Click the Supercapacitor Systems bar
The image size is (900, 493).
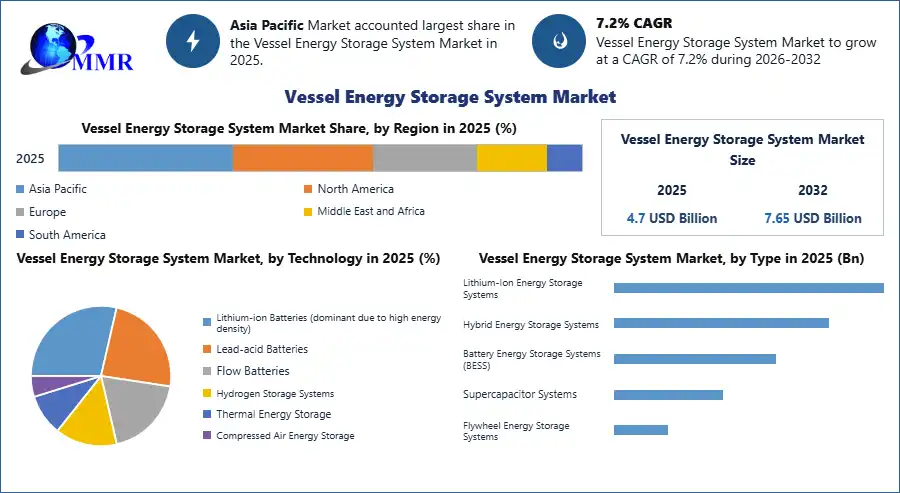pyautogui.click(x=668, y=395)
